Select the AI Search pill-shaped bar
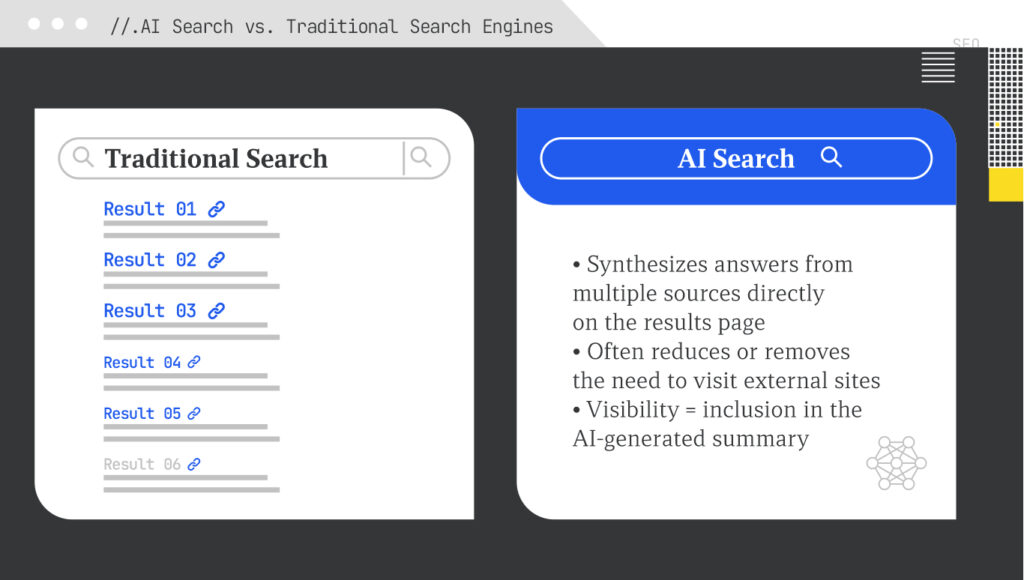This screenshot has height=580, width=1024. [x=736, y=158]
